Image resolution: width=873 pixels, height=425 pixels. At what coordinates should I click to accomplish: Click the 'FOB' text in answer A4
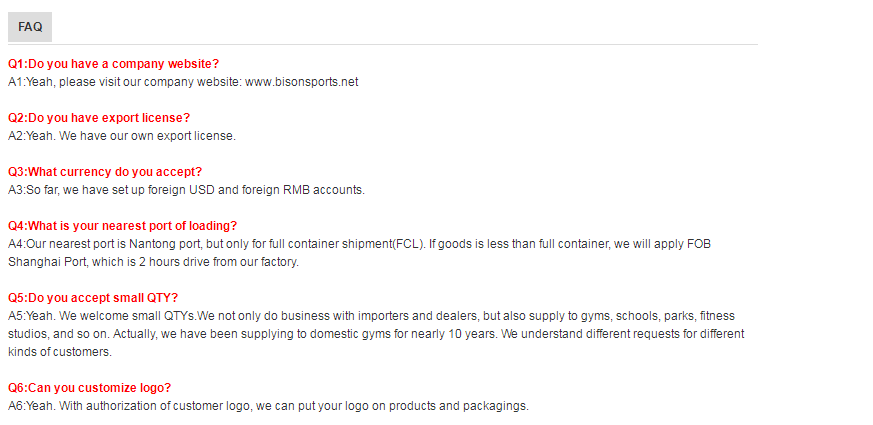pyautogui.click(x=699, y=243)
